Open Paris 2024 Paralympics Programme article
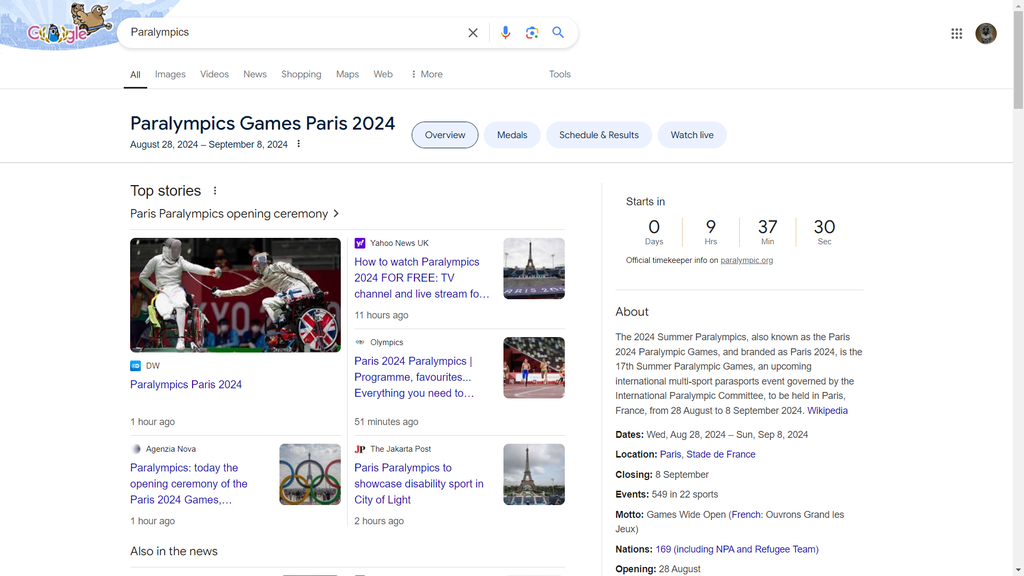The height and width of the screenshot is (576, 1024). coord(414,377)
